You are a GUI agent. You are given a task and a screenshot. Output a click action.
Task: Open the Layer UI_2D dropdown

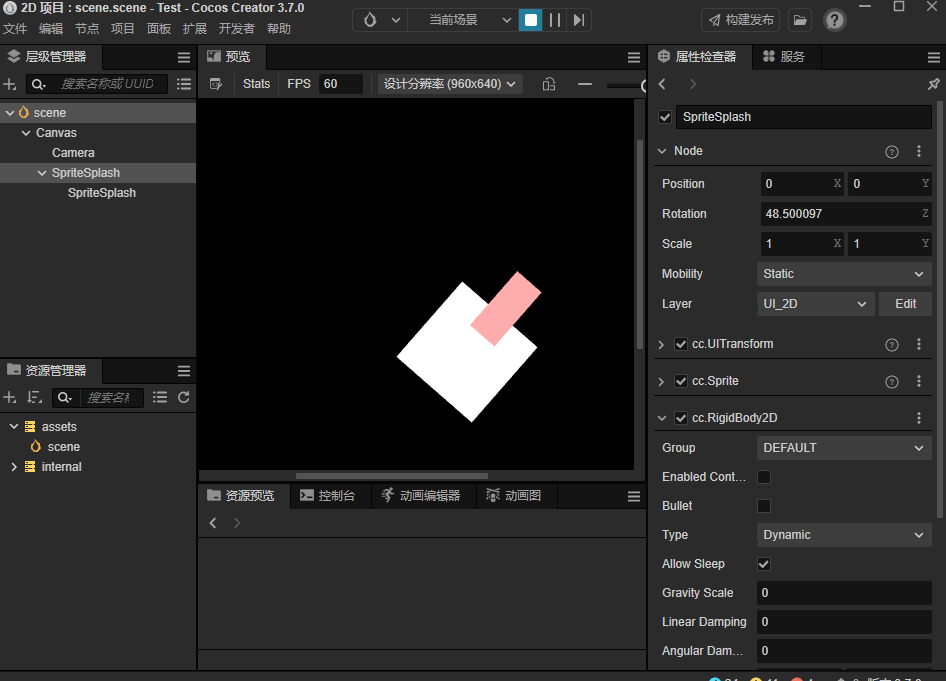(814, 304)
